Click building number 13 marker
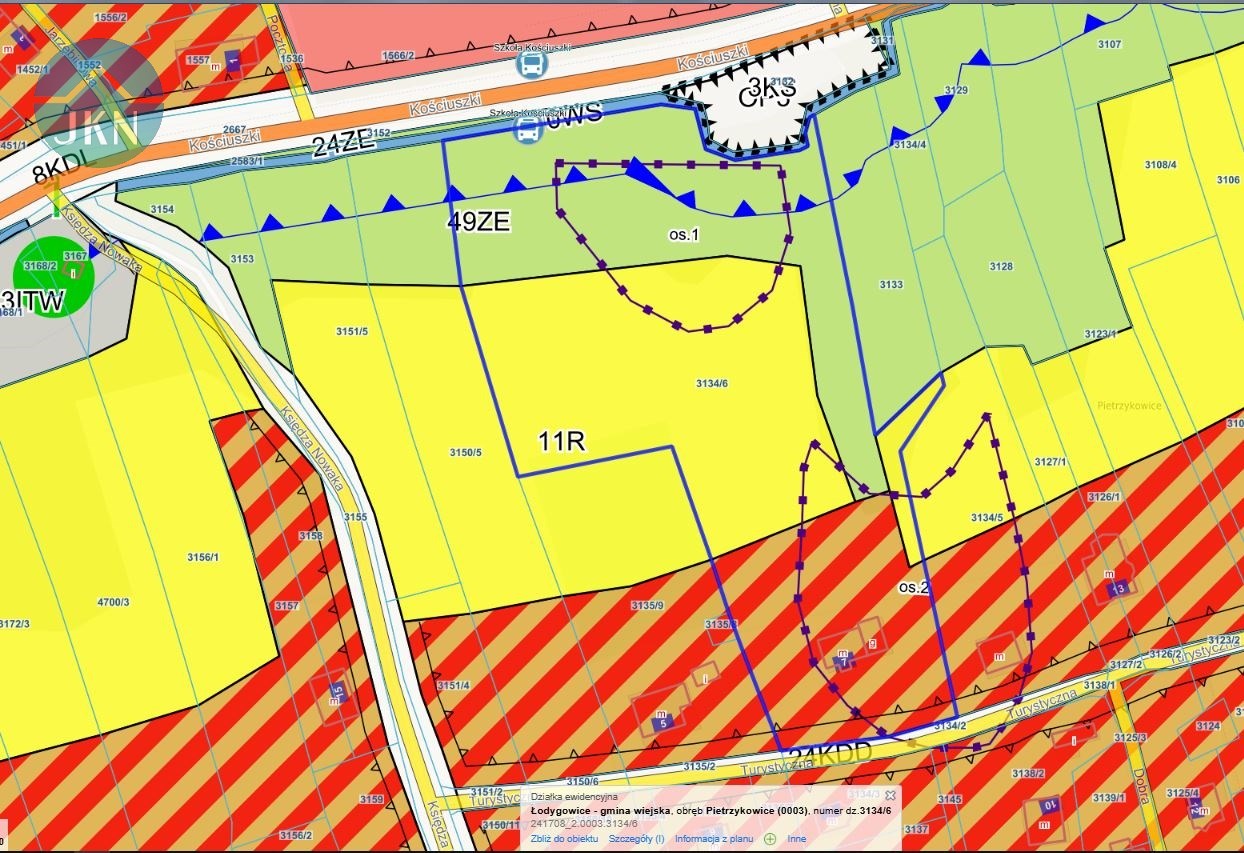The image size is (1244, 853). (x=1120, y=586)
